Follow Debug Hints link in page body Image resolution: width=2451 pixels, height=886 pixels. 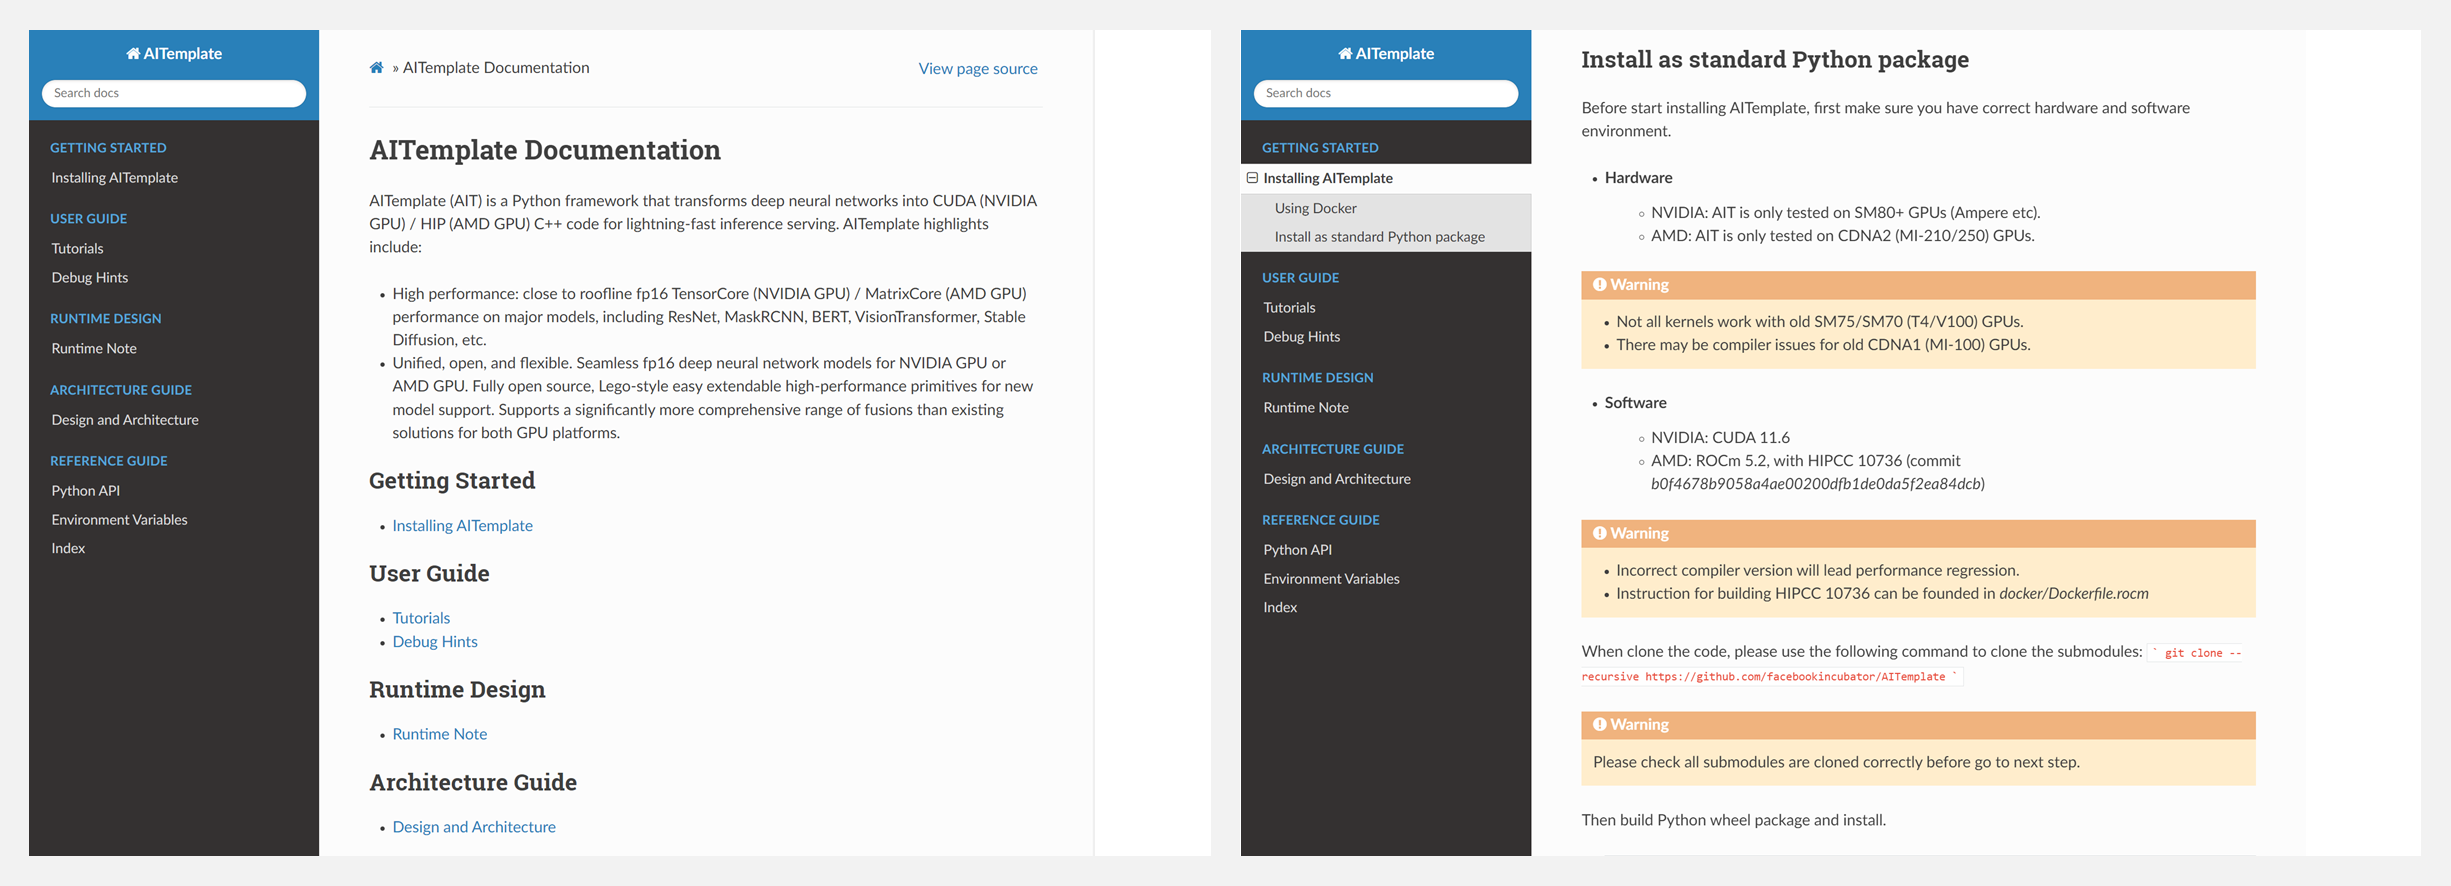tap(435, 642)
